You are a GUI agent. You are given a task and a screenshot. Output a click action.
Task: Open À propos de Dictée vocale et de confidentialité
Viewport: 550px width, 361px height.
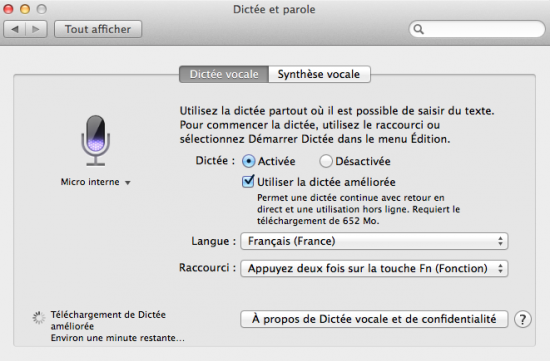tap(374, 319)
